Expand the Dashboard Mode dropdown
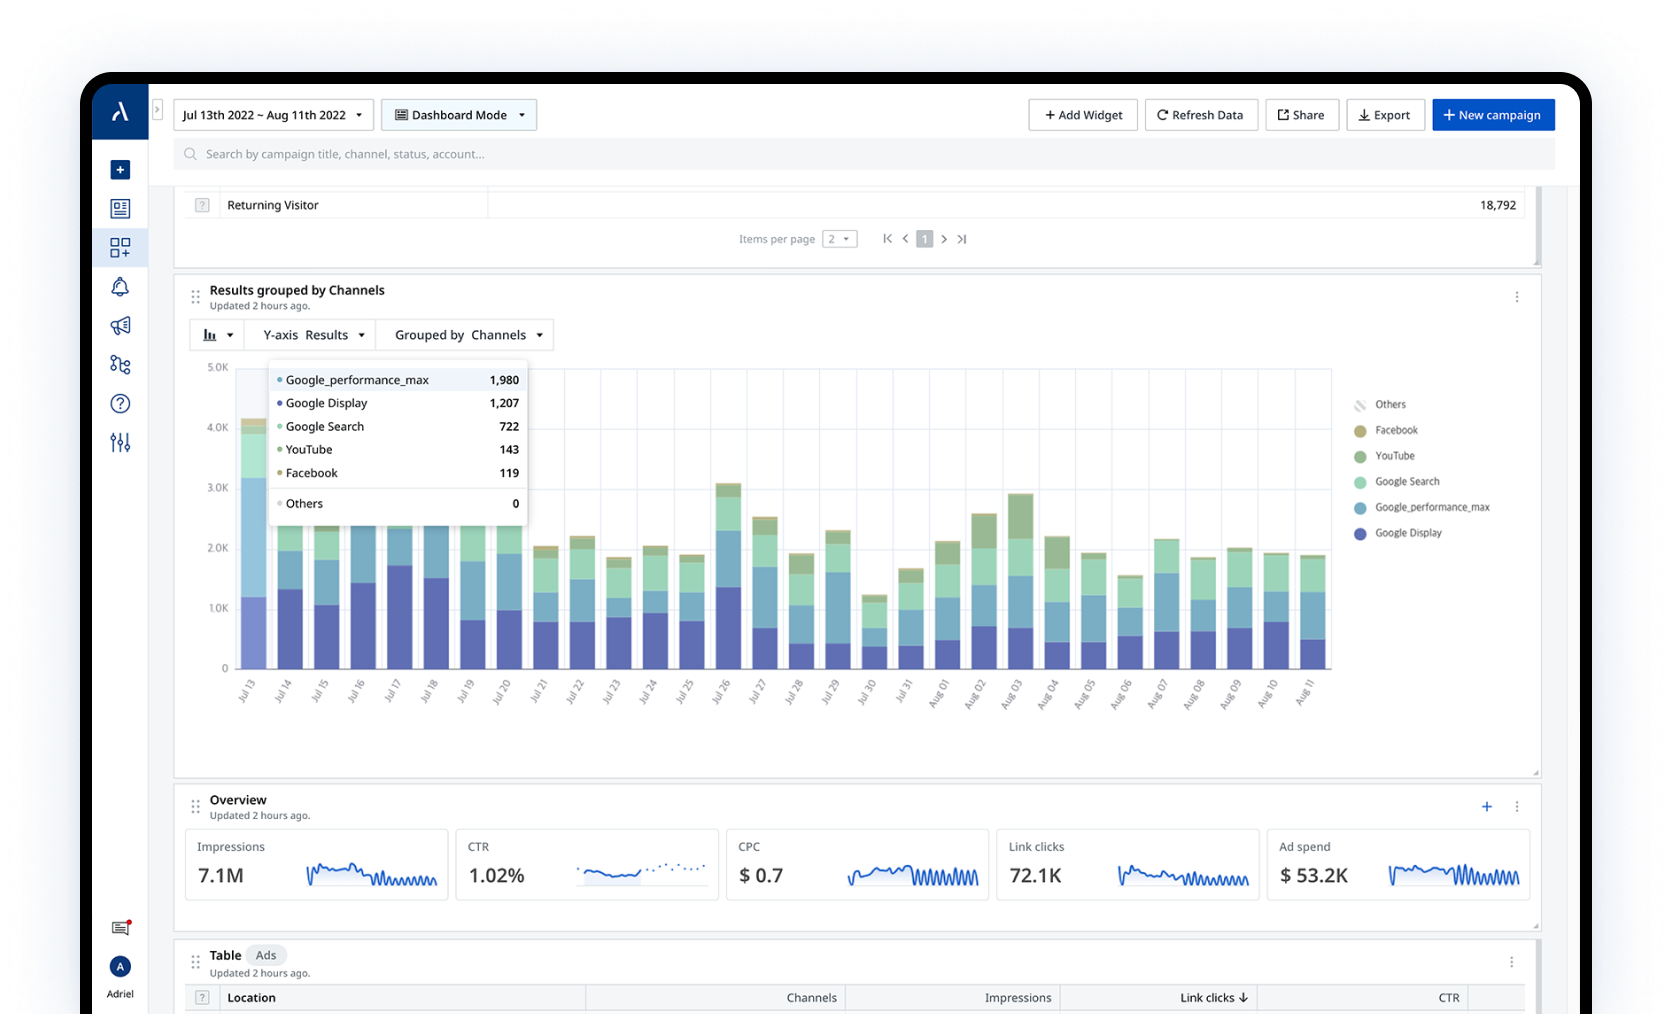 coord(459,115)
